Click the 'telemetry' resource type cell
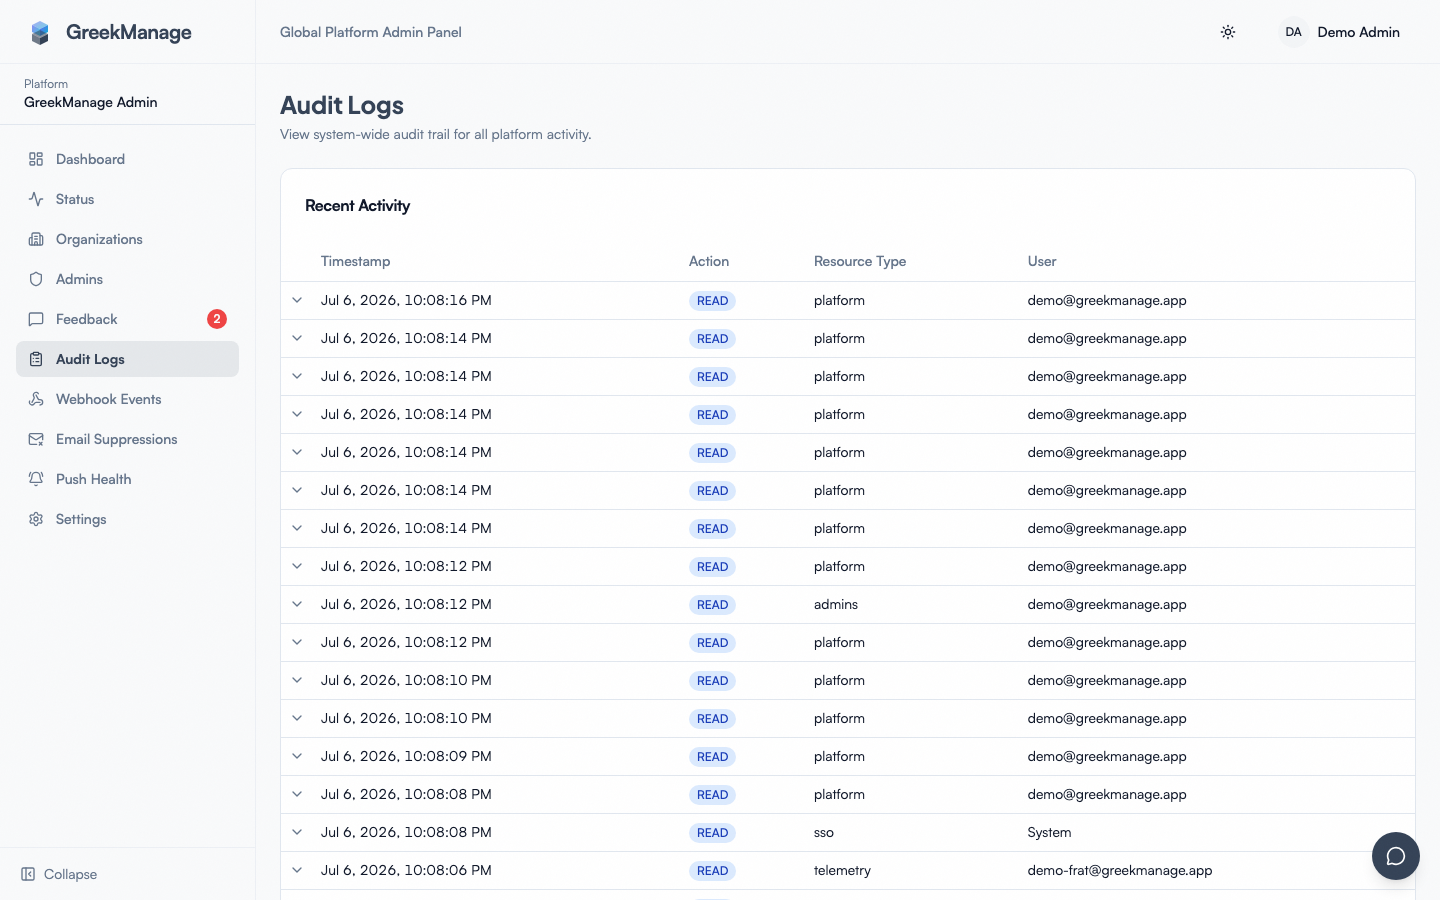The height and width of the screenshot is (900, 1440). tap(842, 870)
